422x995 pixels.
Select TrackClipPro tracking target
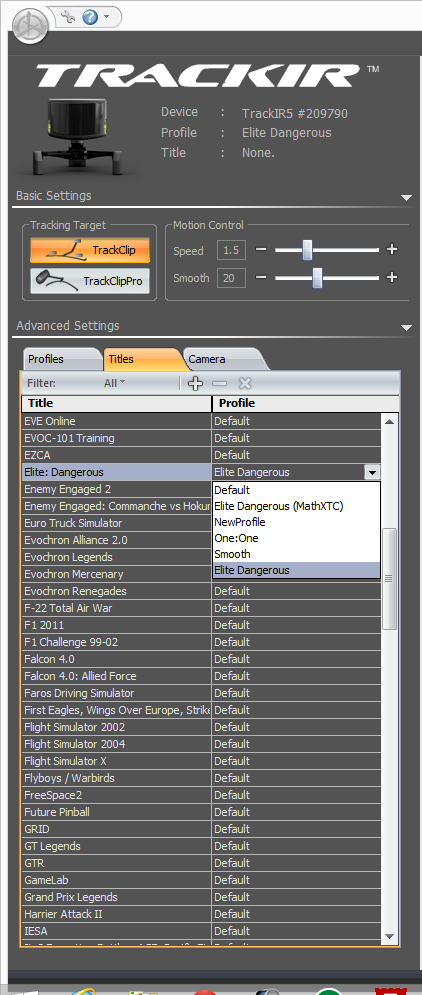(90, 281)
